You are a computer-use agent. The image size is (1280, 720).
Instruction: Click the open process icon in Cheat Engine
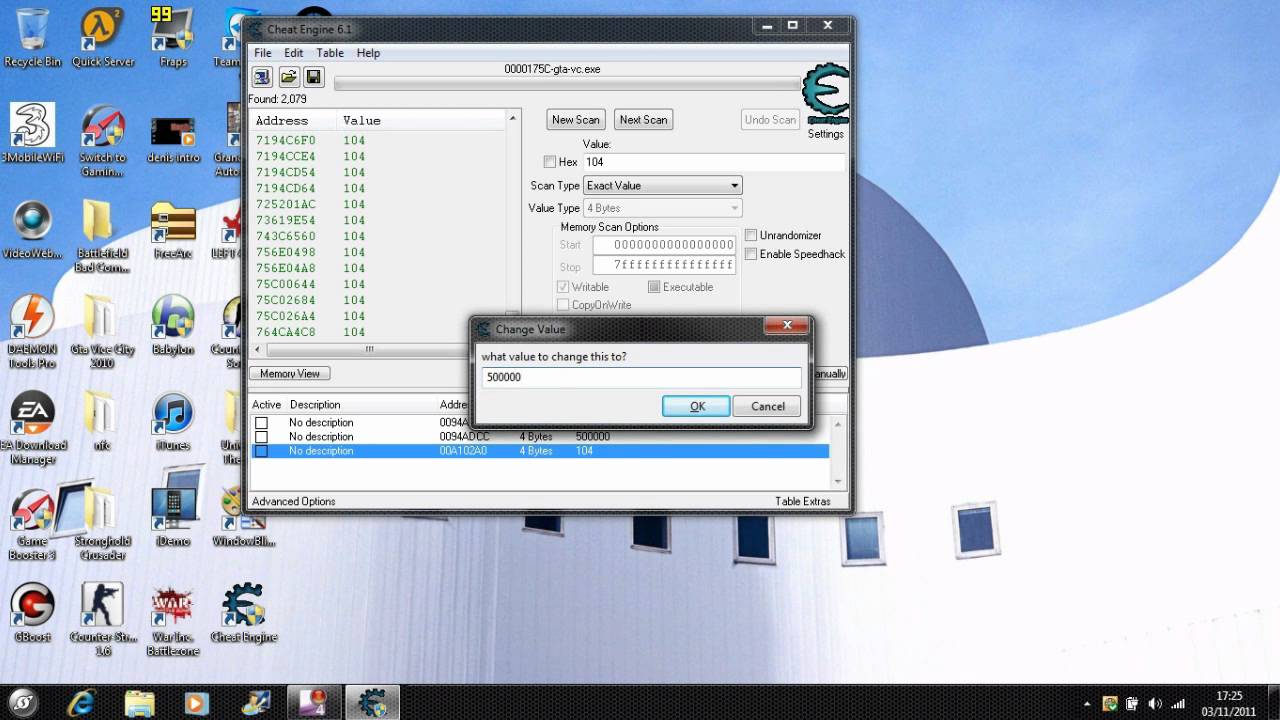(262, 77)
